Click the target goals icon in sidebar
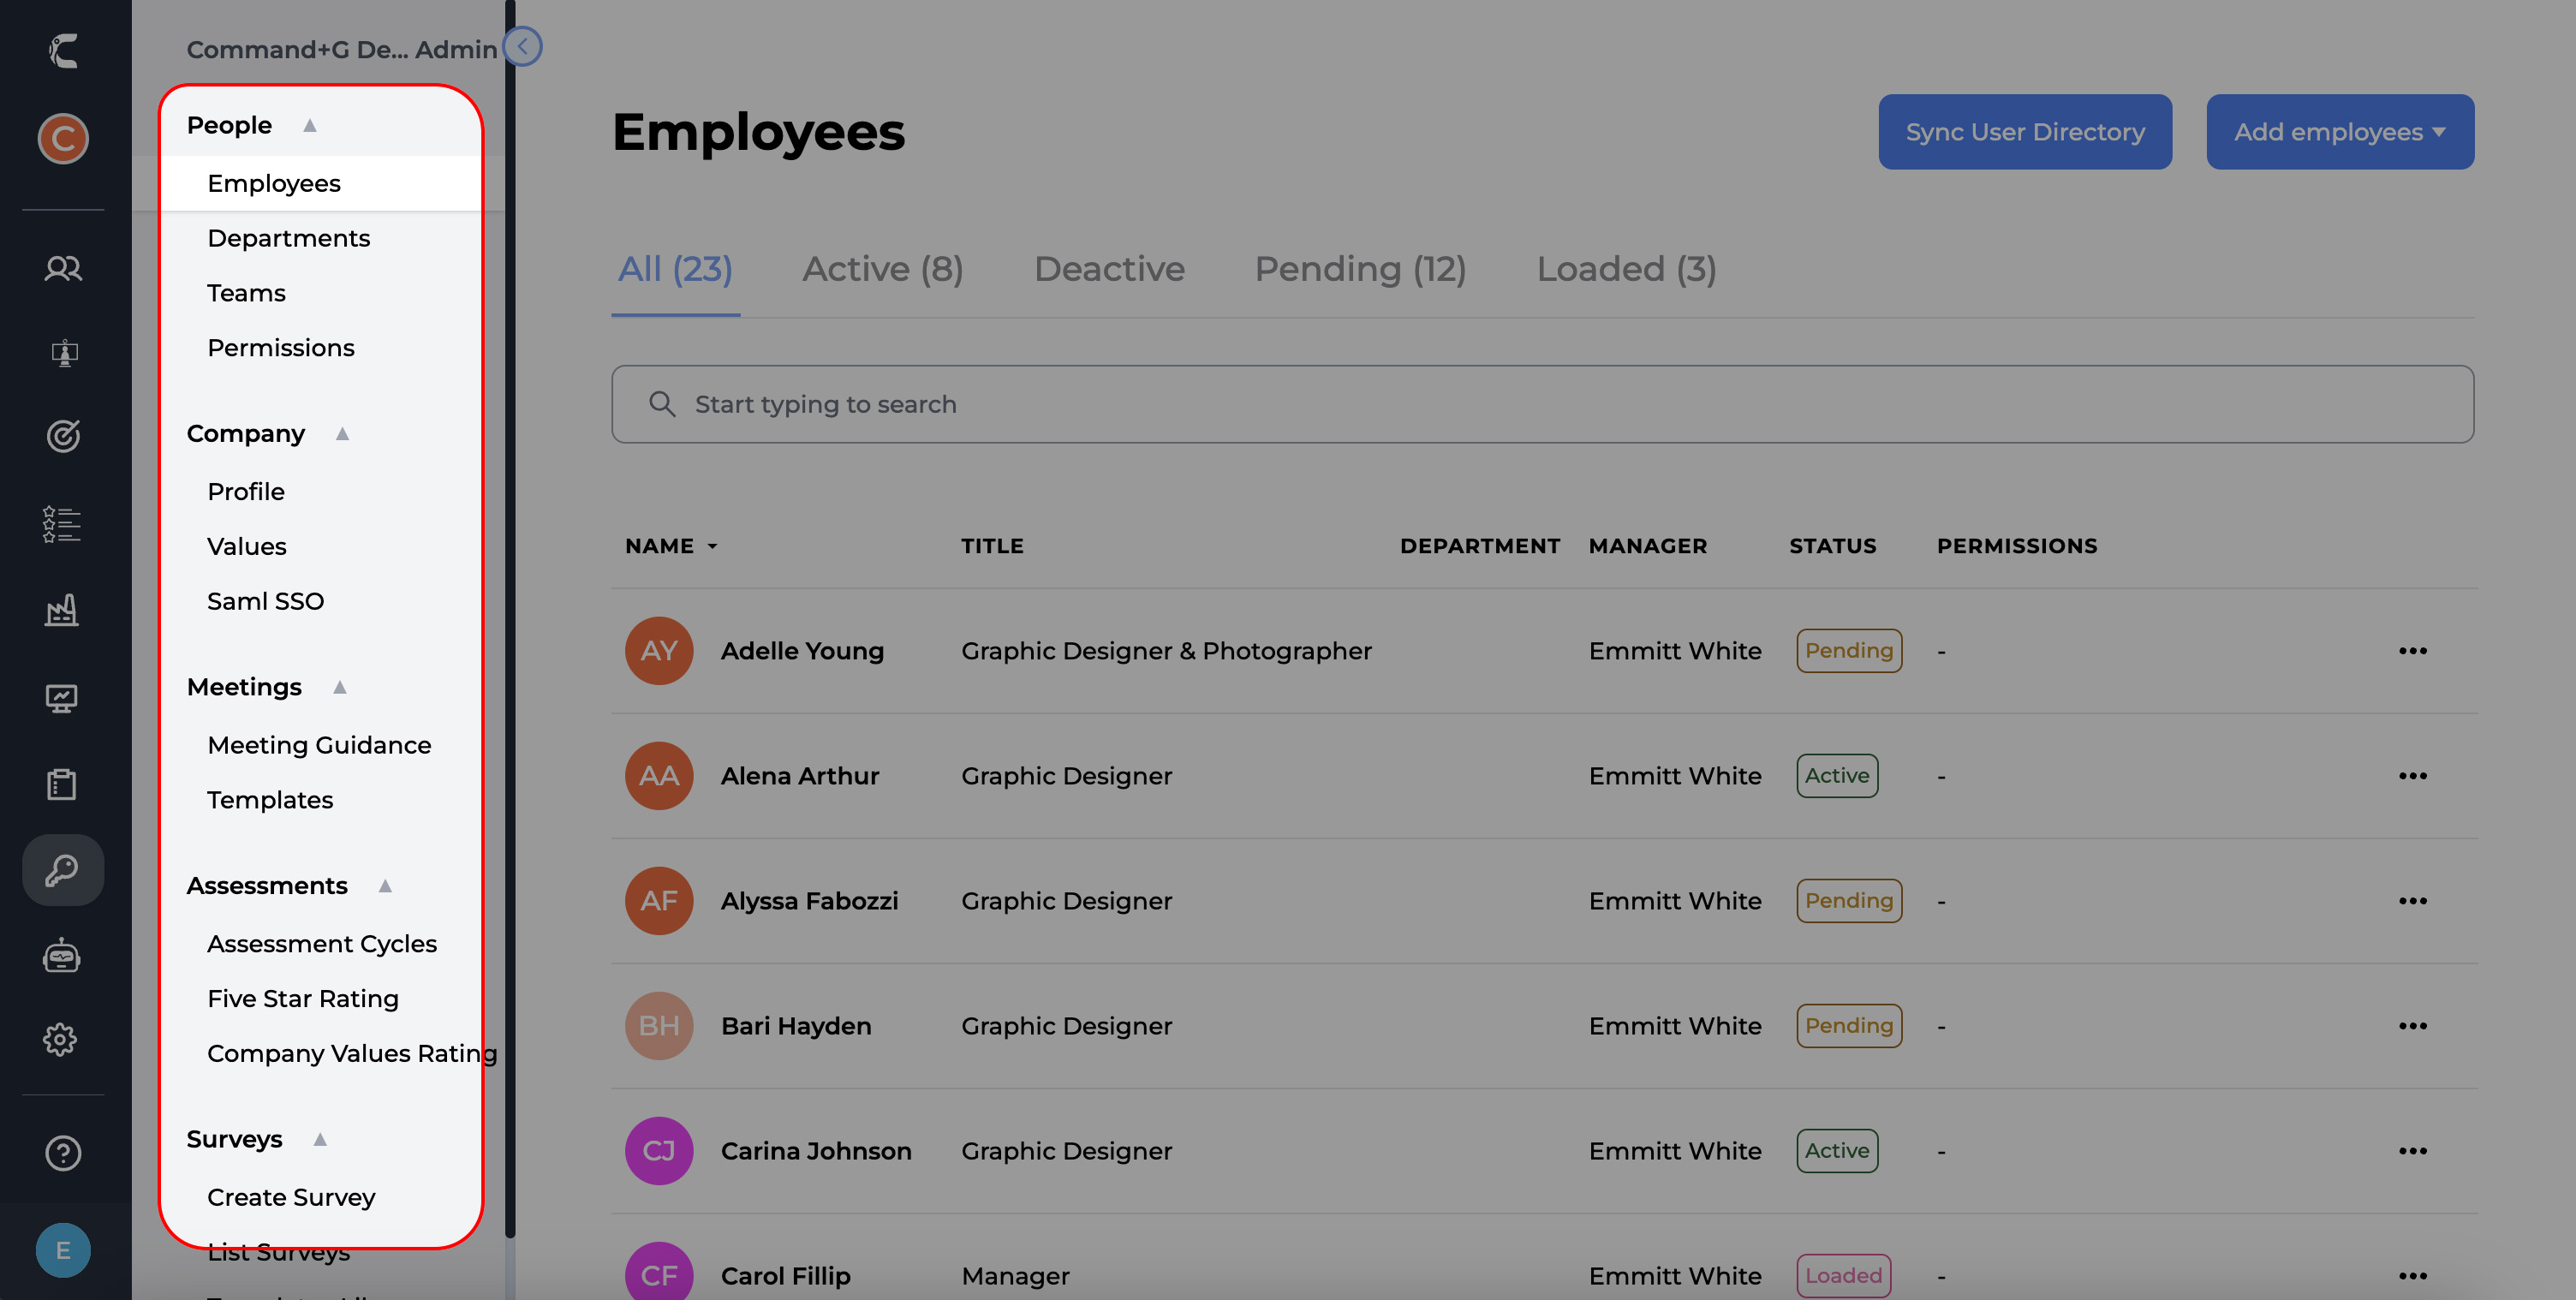 click(63, 436)
